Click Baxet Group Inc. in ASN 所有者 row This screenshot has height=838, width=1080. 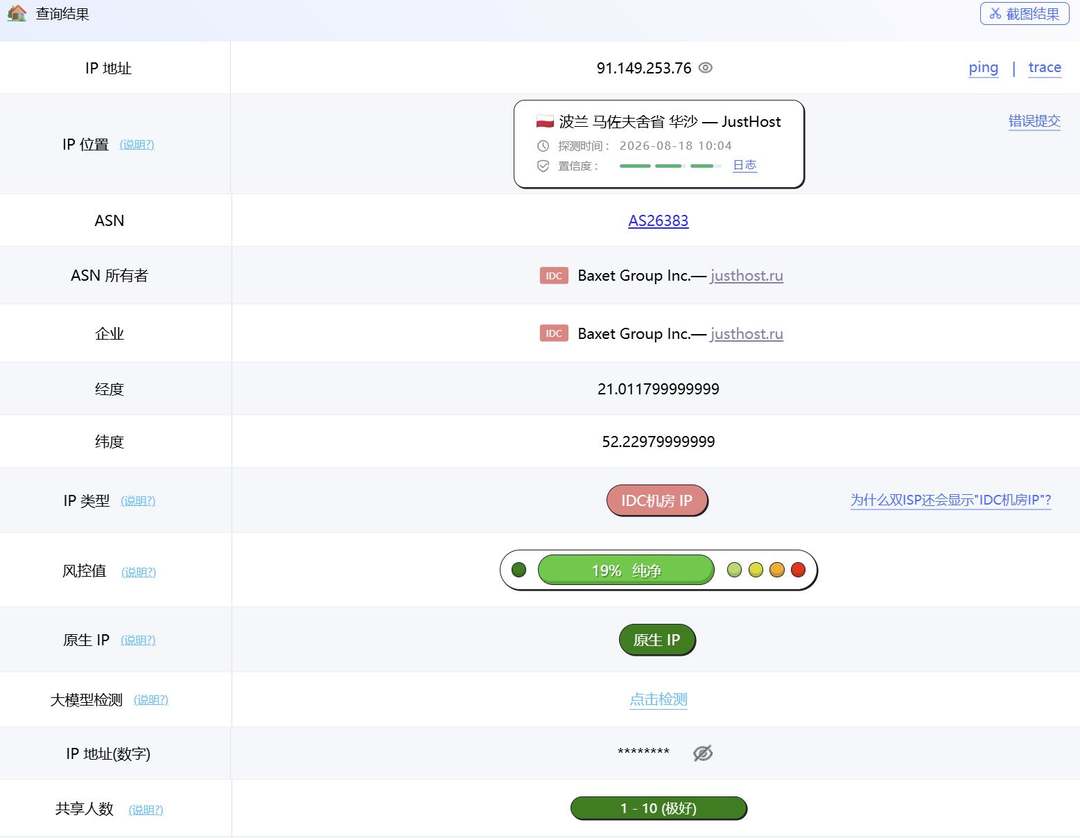pos(634,275)
